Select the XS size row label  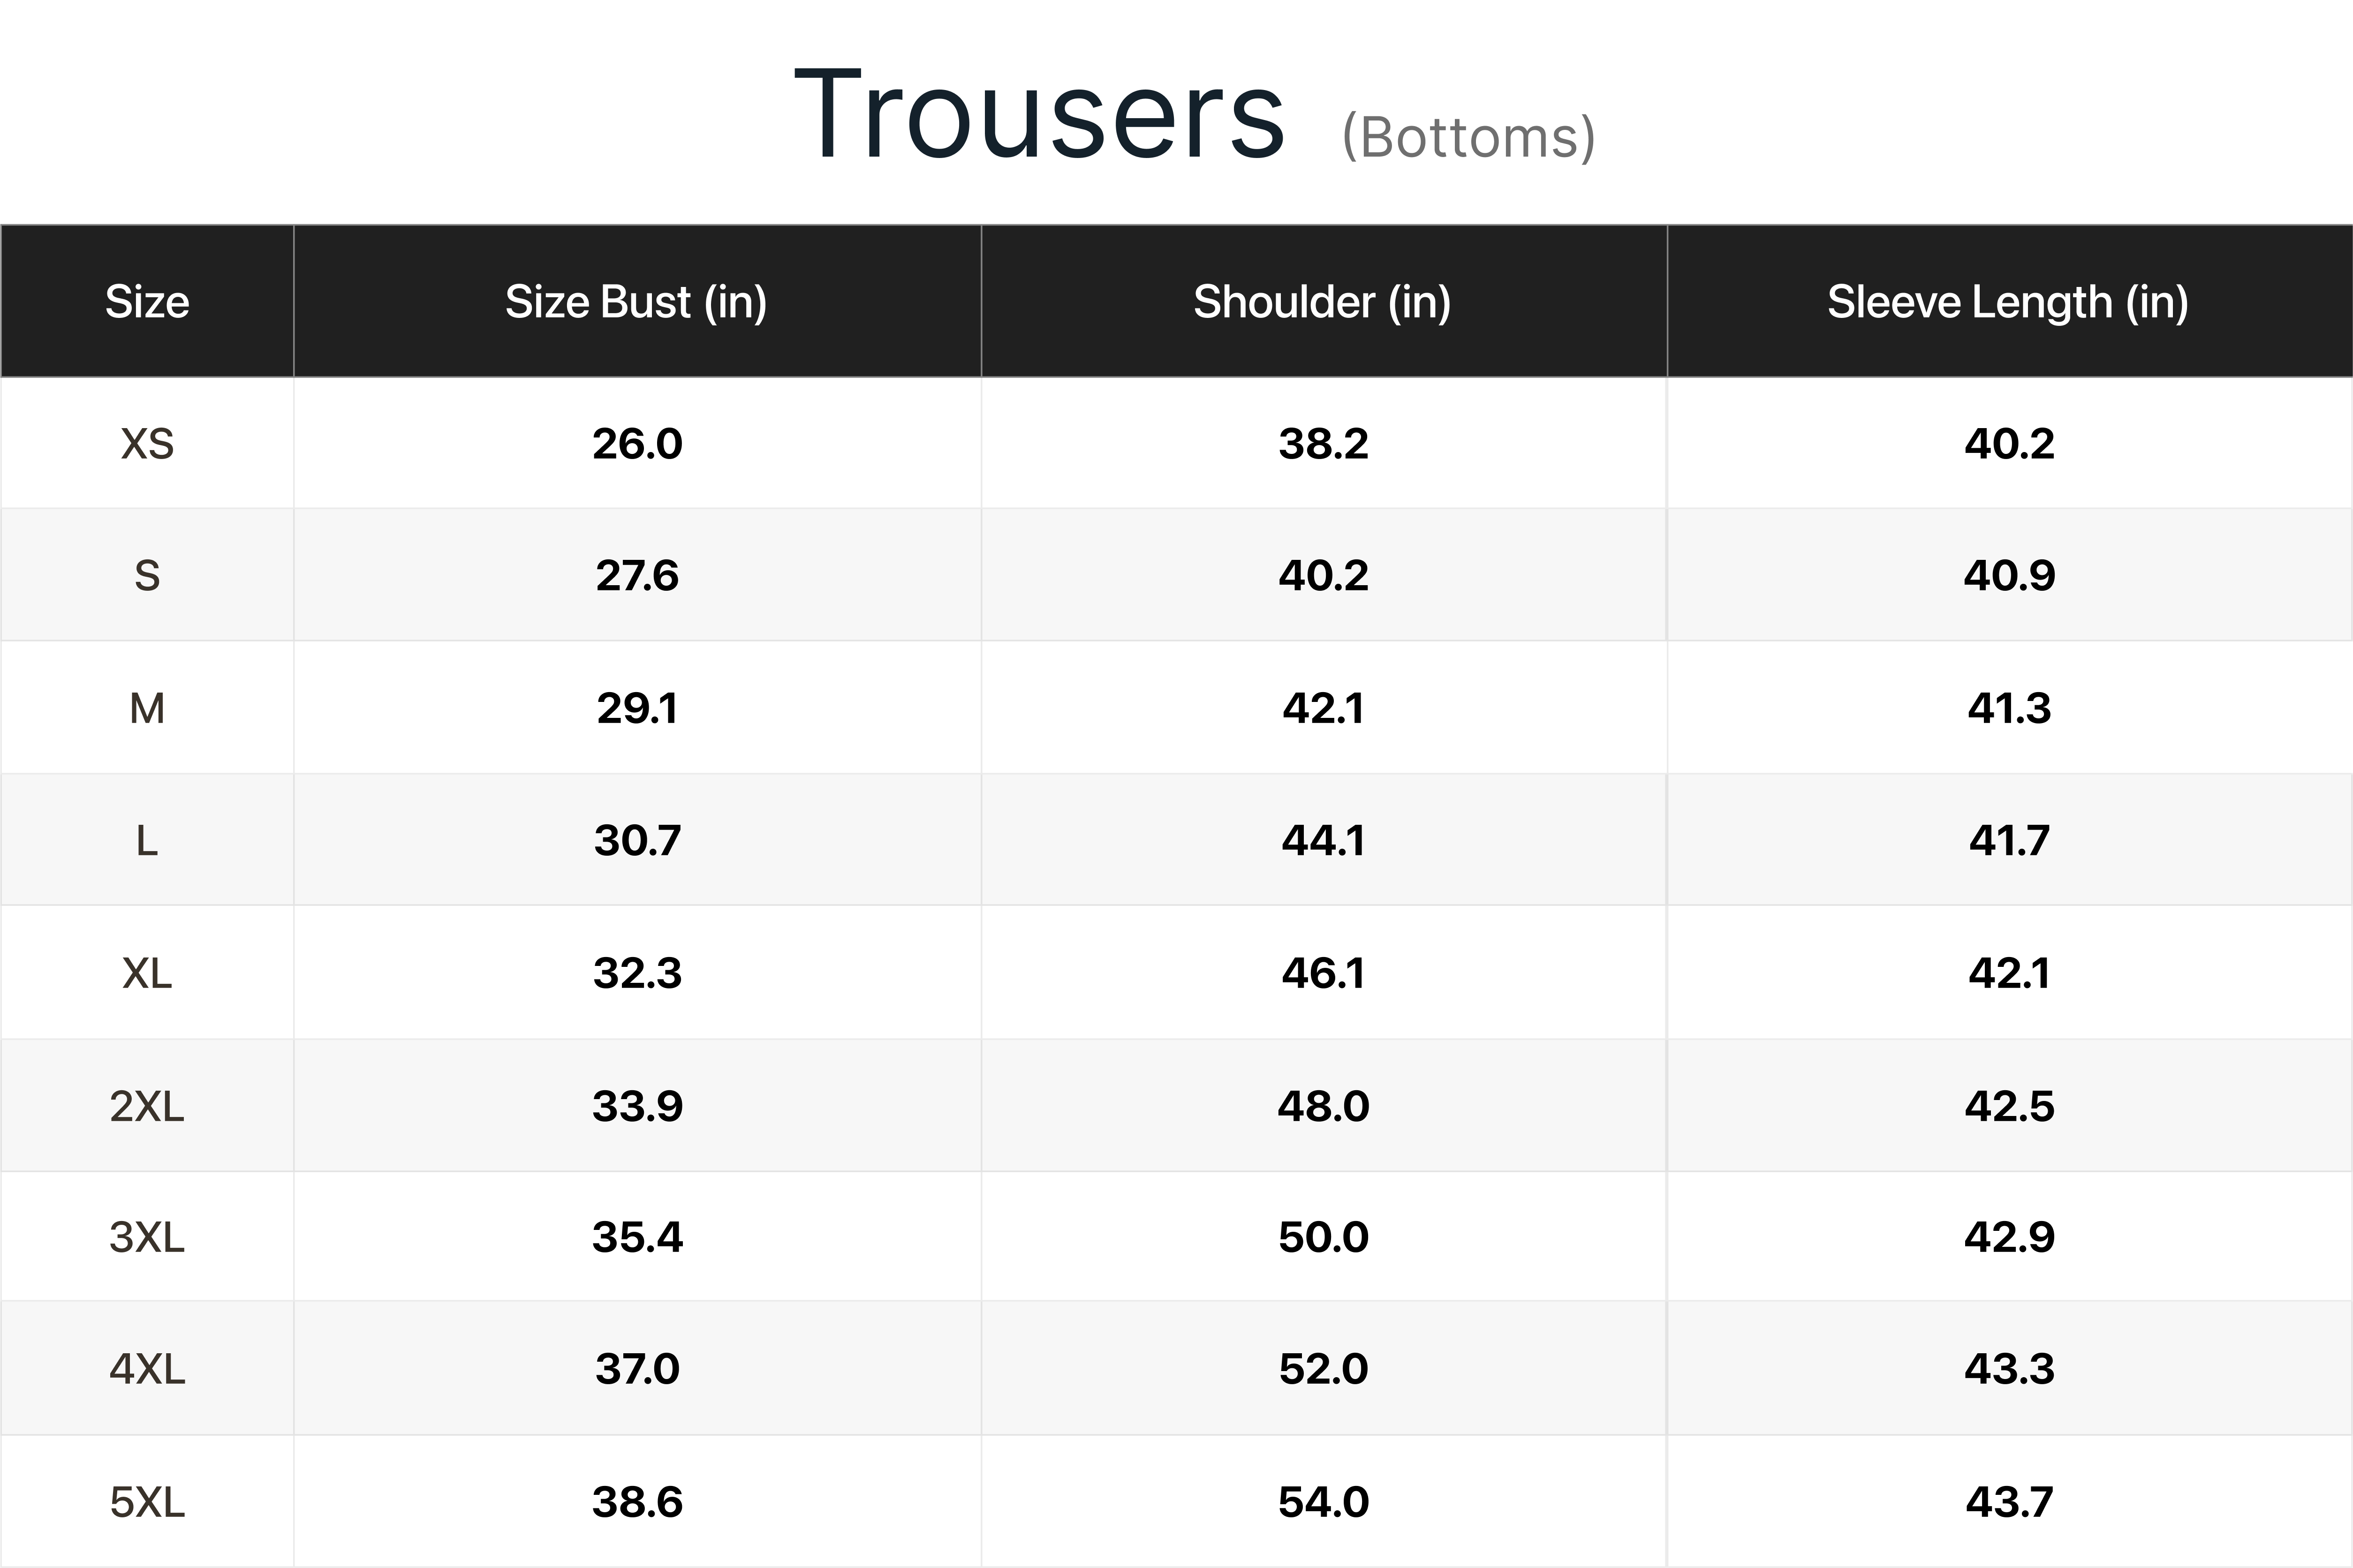147,443
